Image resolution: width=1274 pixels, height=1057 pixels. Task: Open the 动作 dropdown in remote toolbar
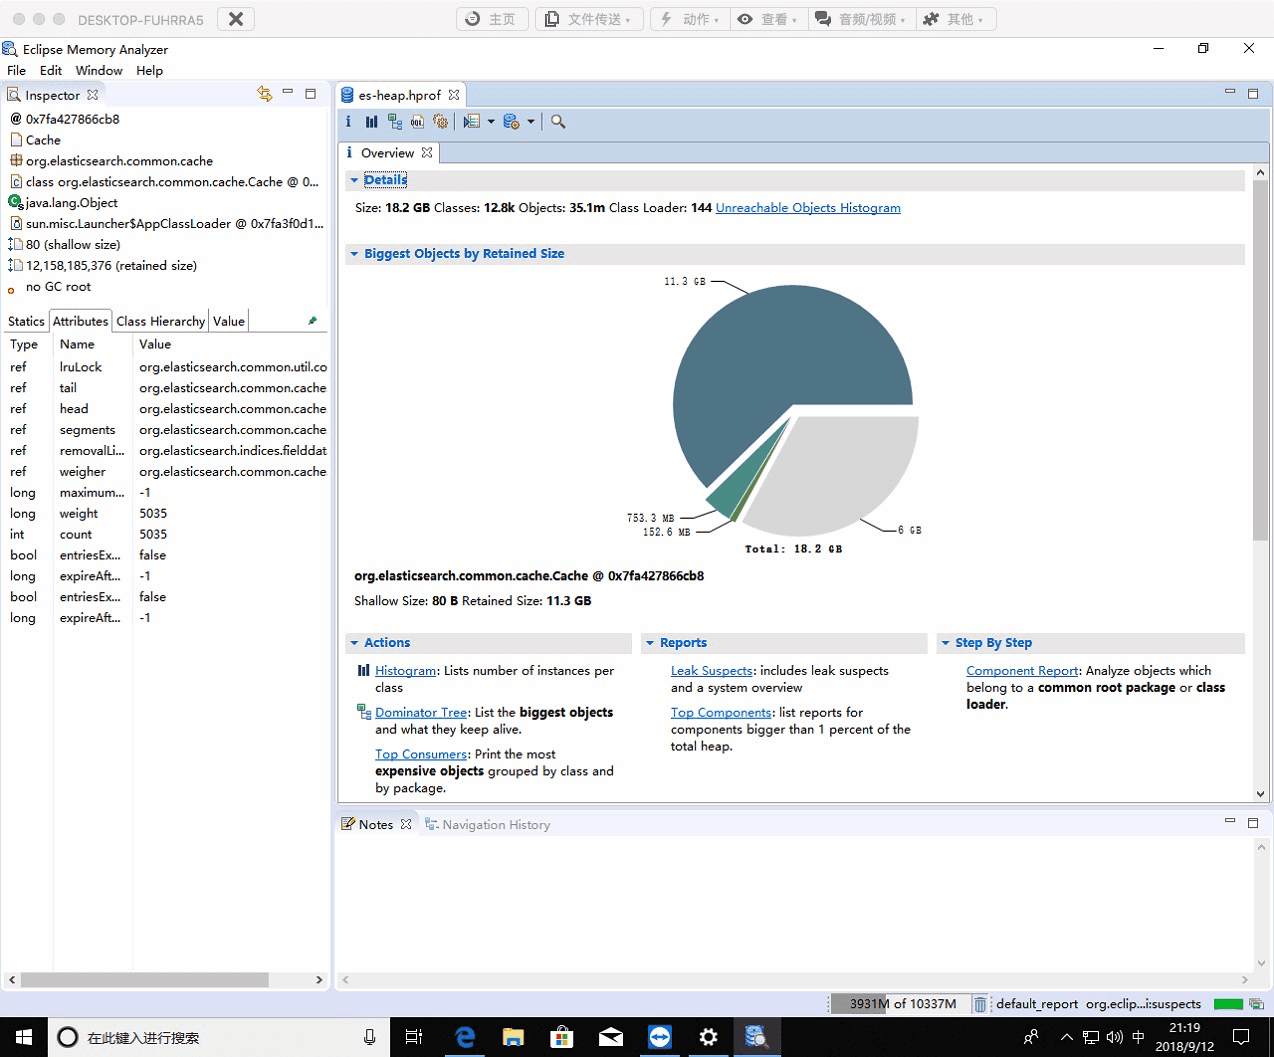click(689, 19)
